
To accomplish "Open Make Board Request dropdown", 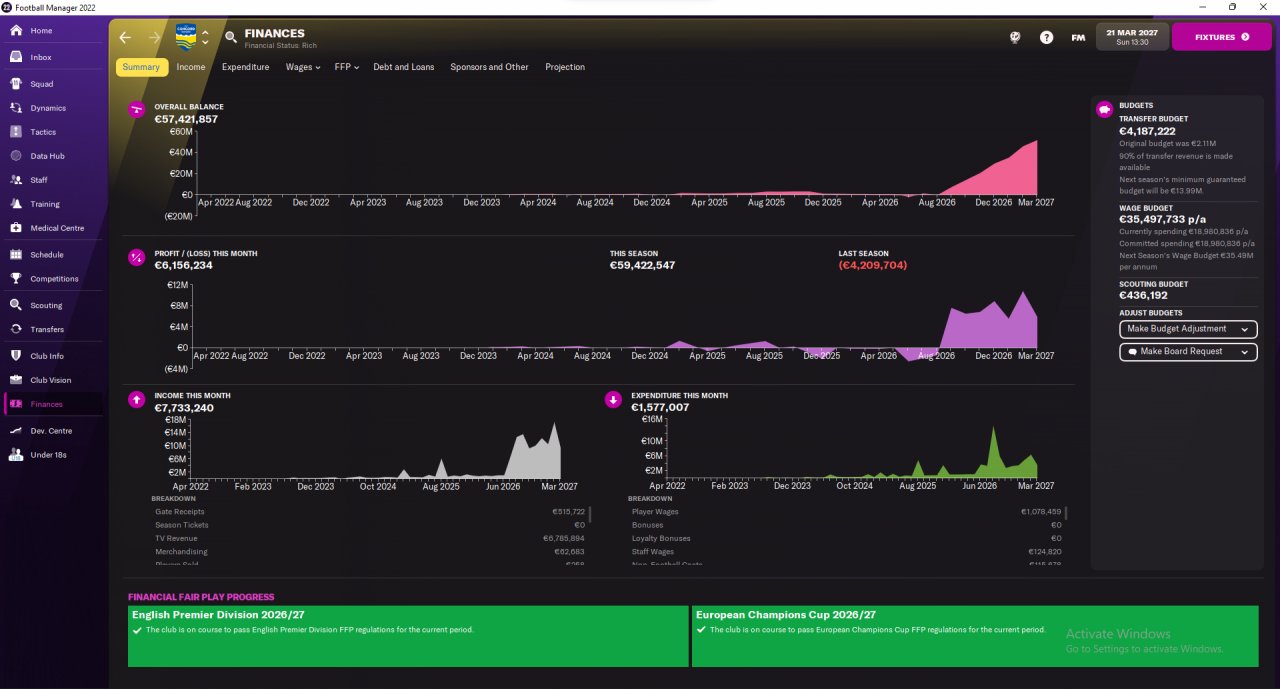I will click(1188, 352).
